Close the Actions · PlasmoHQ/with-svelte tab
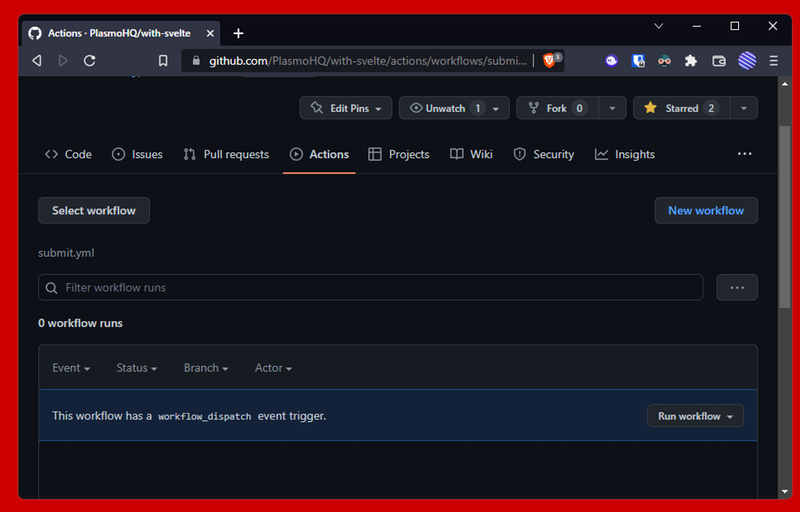Viewport: 800px width, 512px height. click(x=208, y=33)
